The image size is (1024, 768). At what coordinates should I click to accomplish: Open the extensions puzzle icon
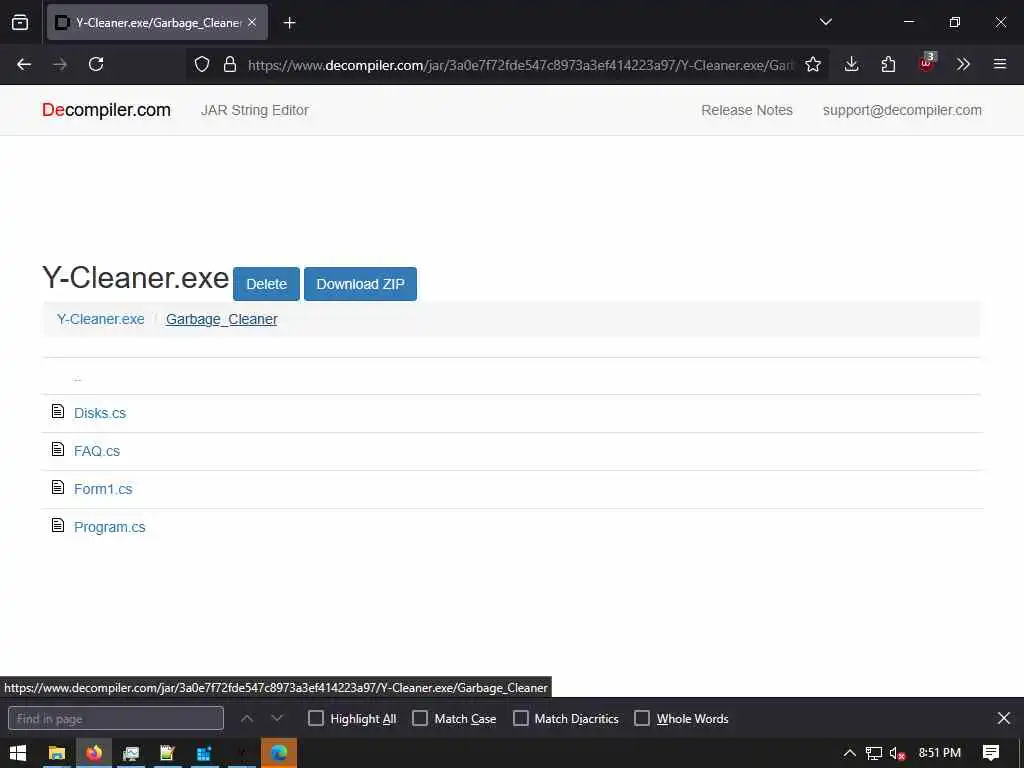pos(888,64)
